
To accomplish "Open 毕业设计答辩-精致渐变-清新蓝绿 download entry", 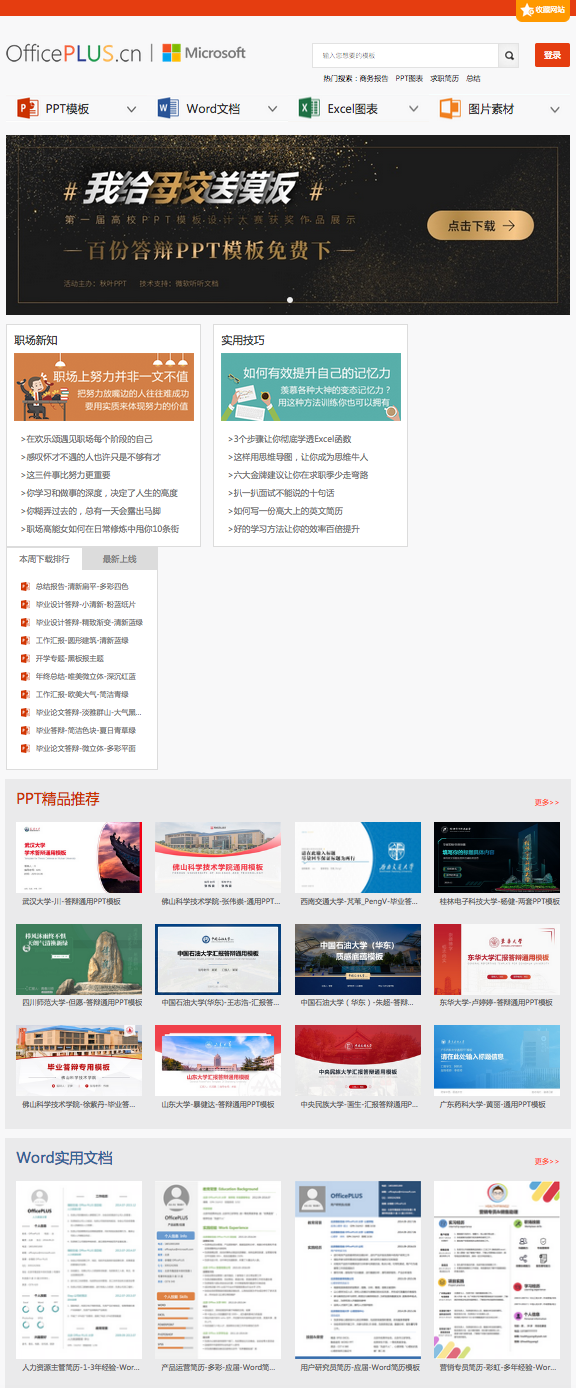I will [89, 623].
